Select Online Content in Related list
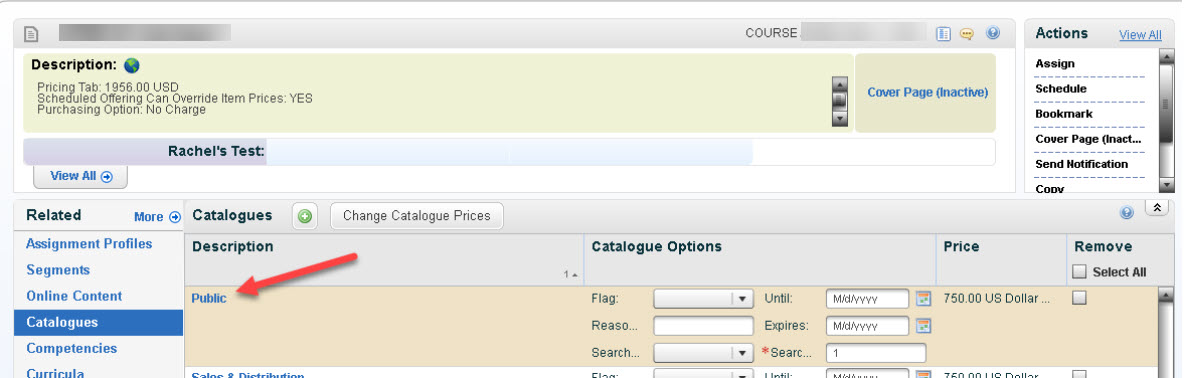 coord(74,296)
